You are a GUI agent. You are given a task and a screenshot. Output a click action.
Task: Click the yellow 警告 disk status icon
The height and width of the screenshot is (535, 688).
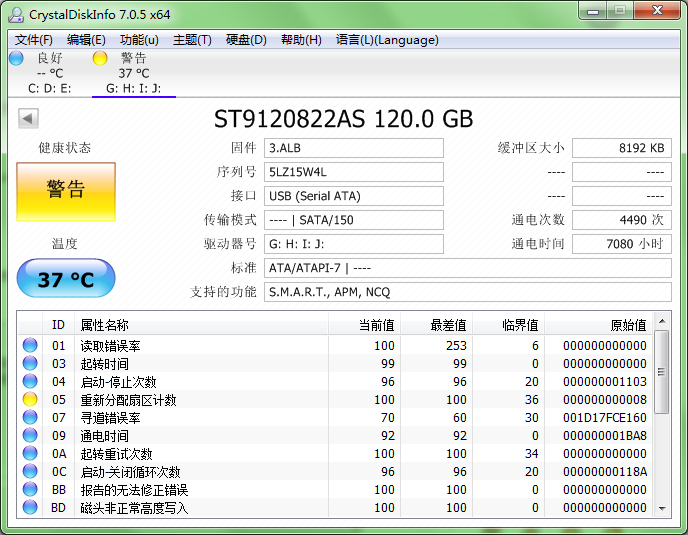tap(100, 58)
